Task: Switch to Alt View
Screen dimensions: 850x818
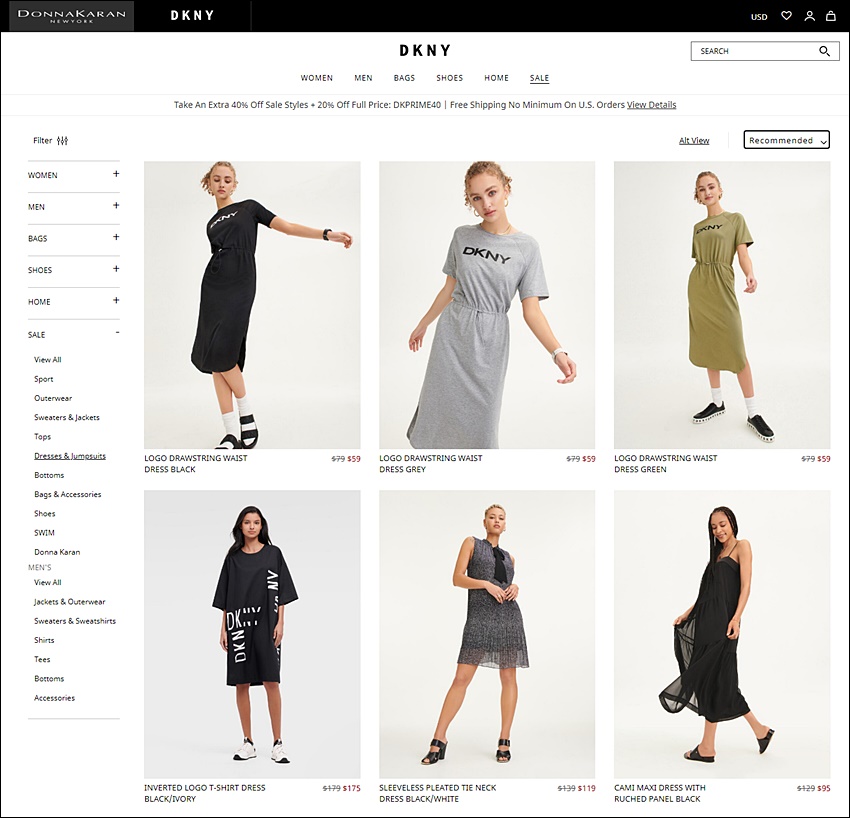Action: point(694,140)
